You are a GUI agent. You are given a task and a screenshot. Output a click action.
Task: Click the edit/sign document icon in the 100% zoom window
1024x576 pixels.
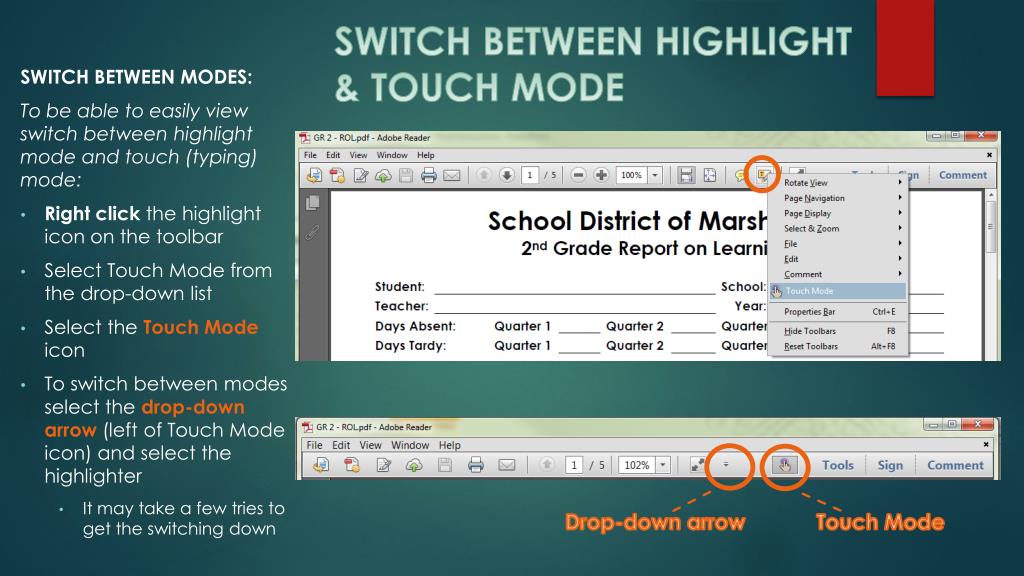[x=360, y=175]
